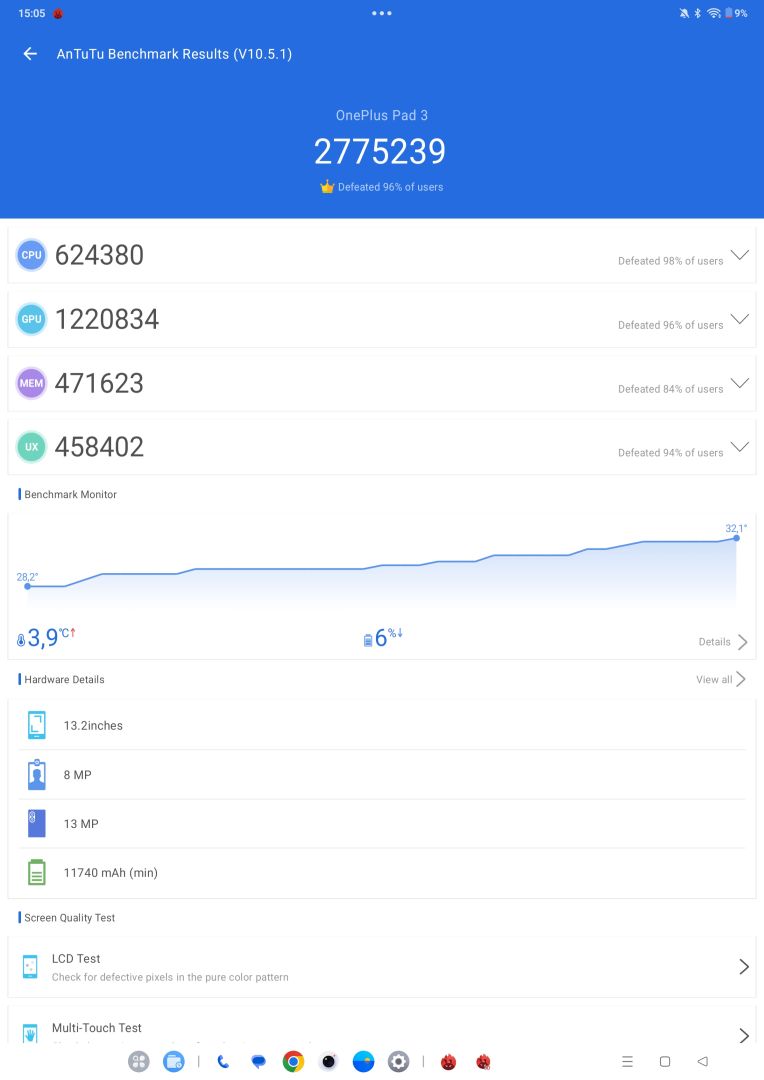Expand the UX score details chevron
The height and width of the screenshot is (1080, 764).
pos(739,446)
